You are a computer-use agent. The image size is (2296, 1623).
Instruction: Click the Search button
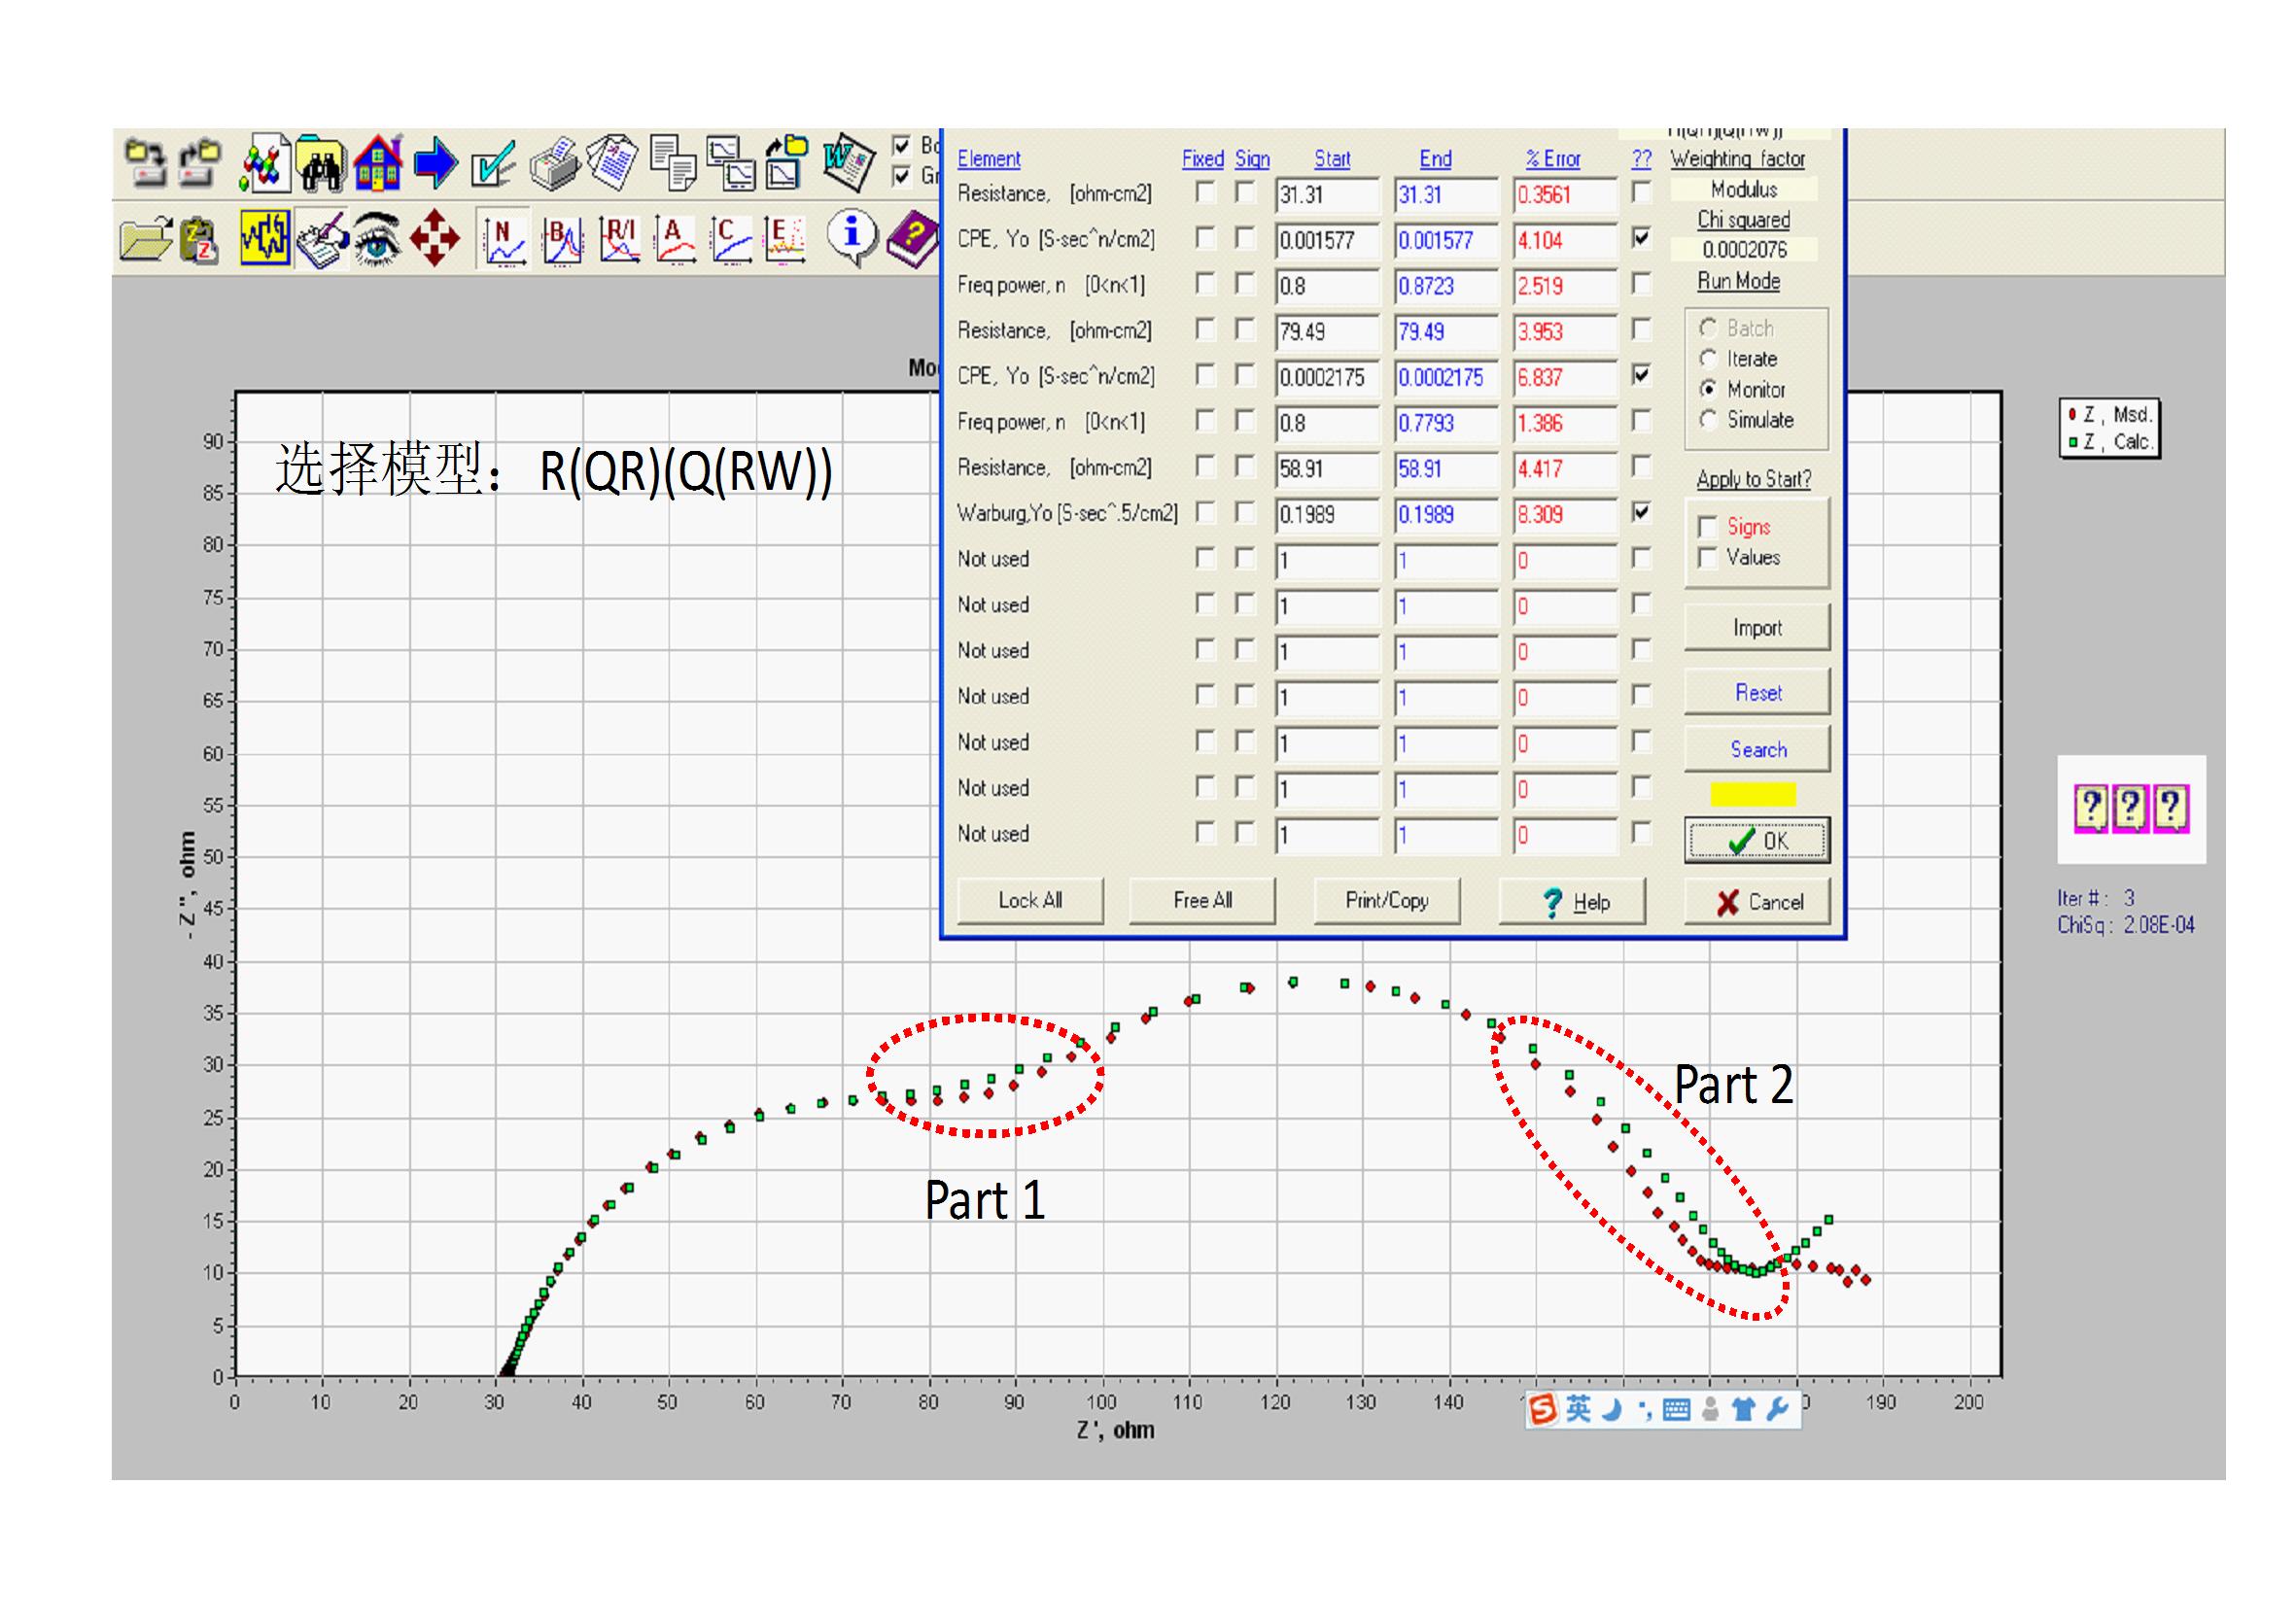click(x=1757, y=749)
